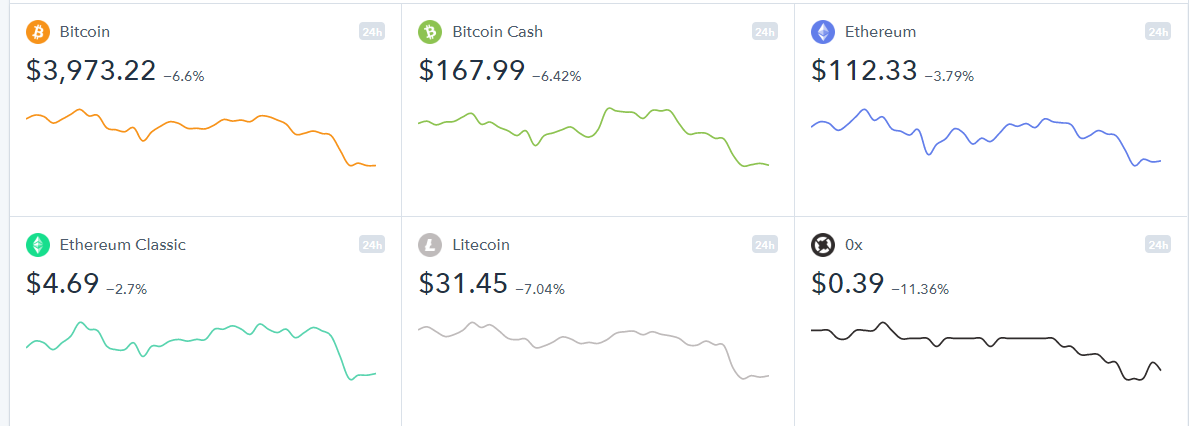
Task: Click the green Bitcoin Cash logo icon
Action: [431, 32]
